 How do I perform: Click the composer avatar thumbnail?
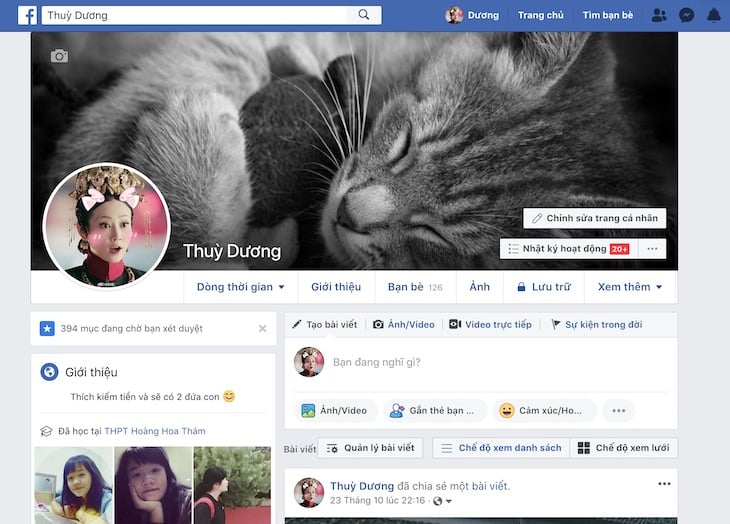309,362
